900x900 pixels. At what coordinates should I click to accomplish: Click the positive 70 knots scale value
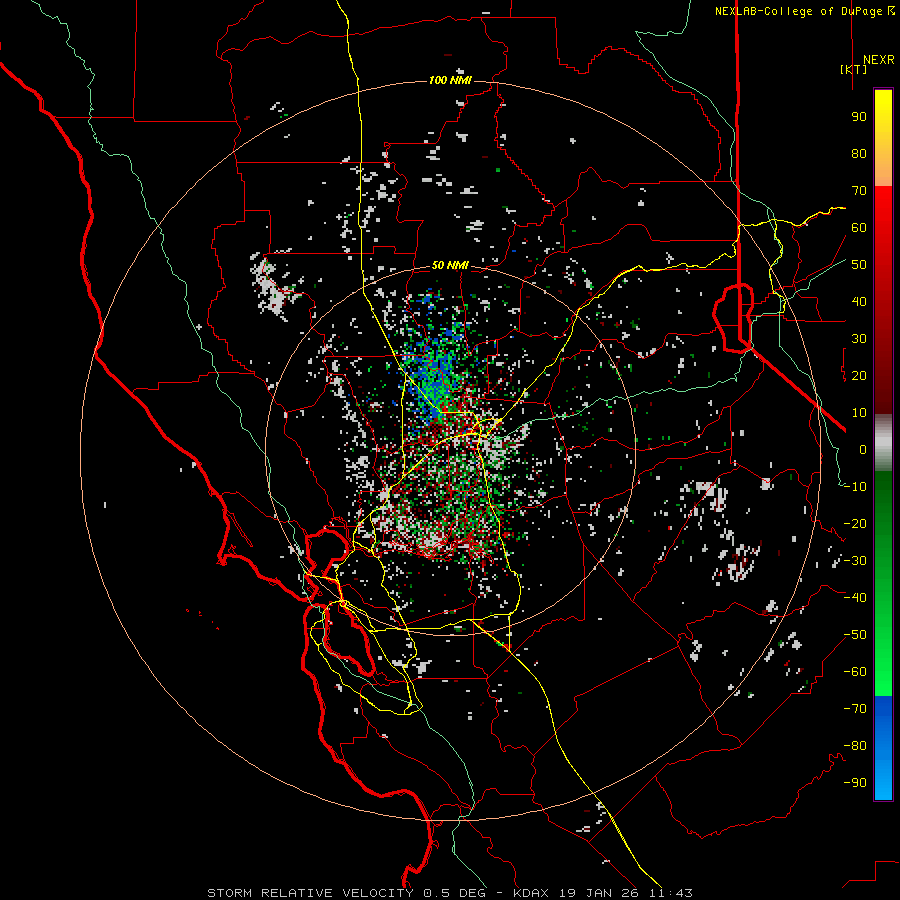pos(859,191)
